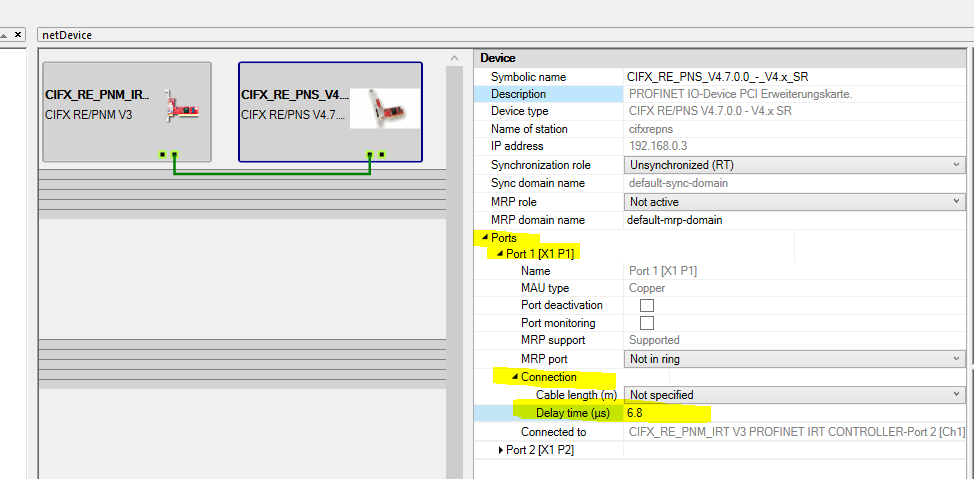Click the first port square on the CIFX_RE_PNS device
The height and width of the screenshot is (479, 974).
370,154
